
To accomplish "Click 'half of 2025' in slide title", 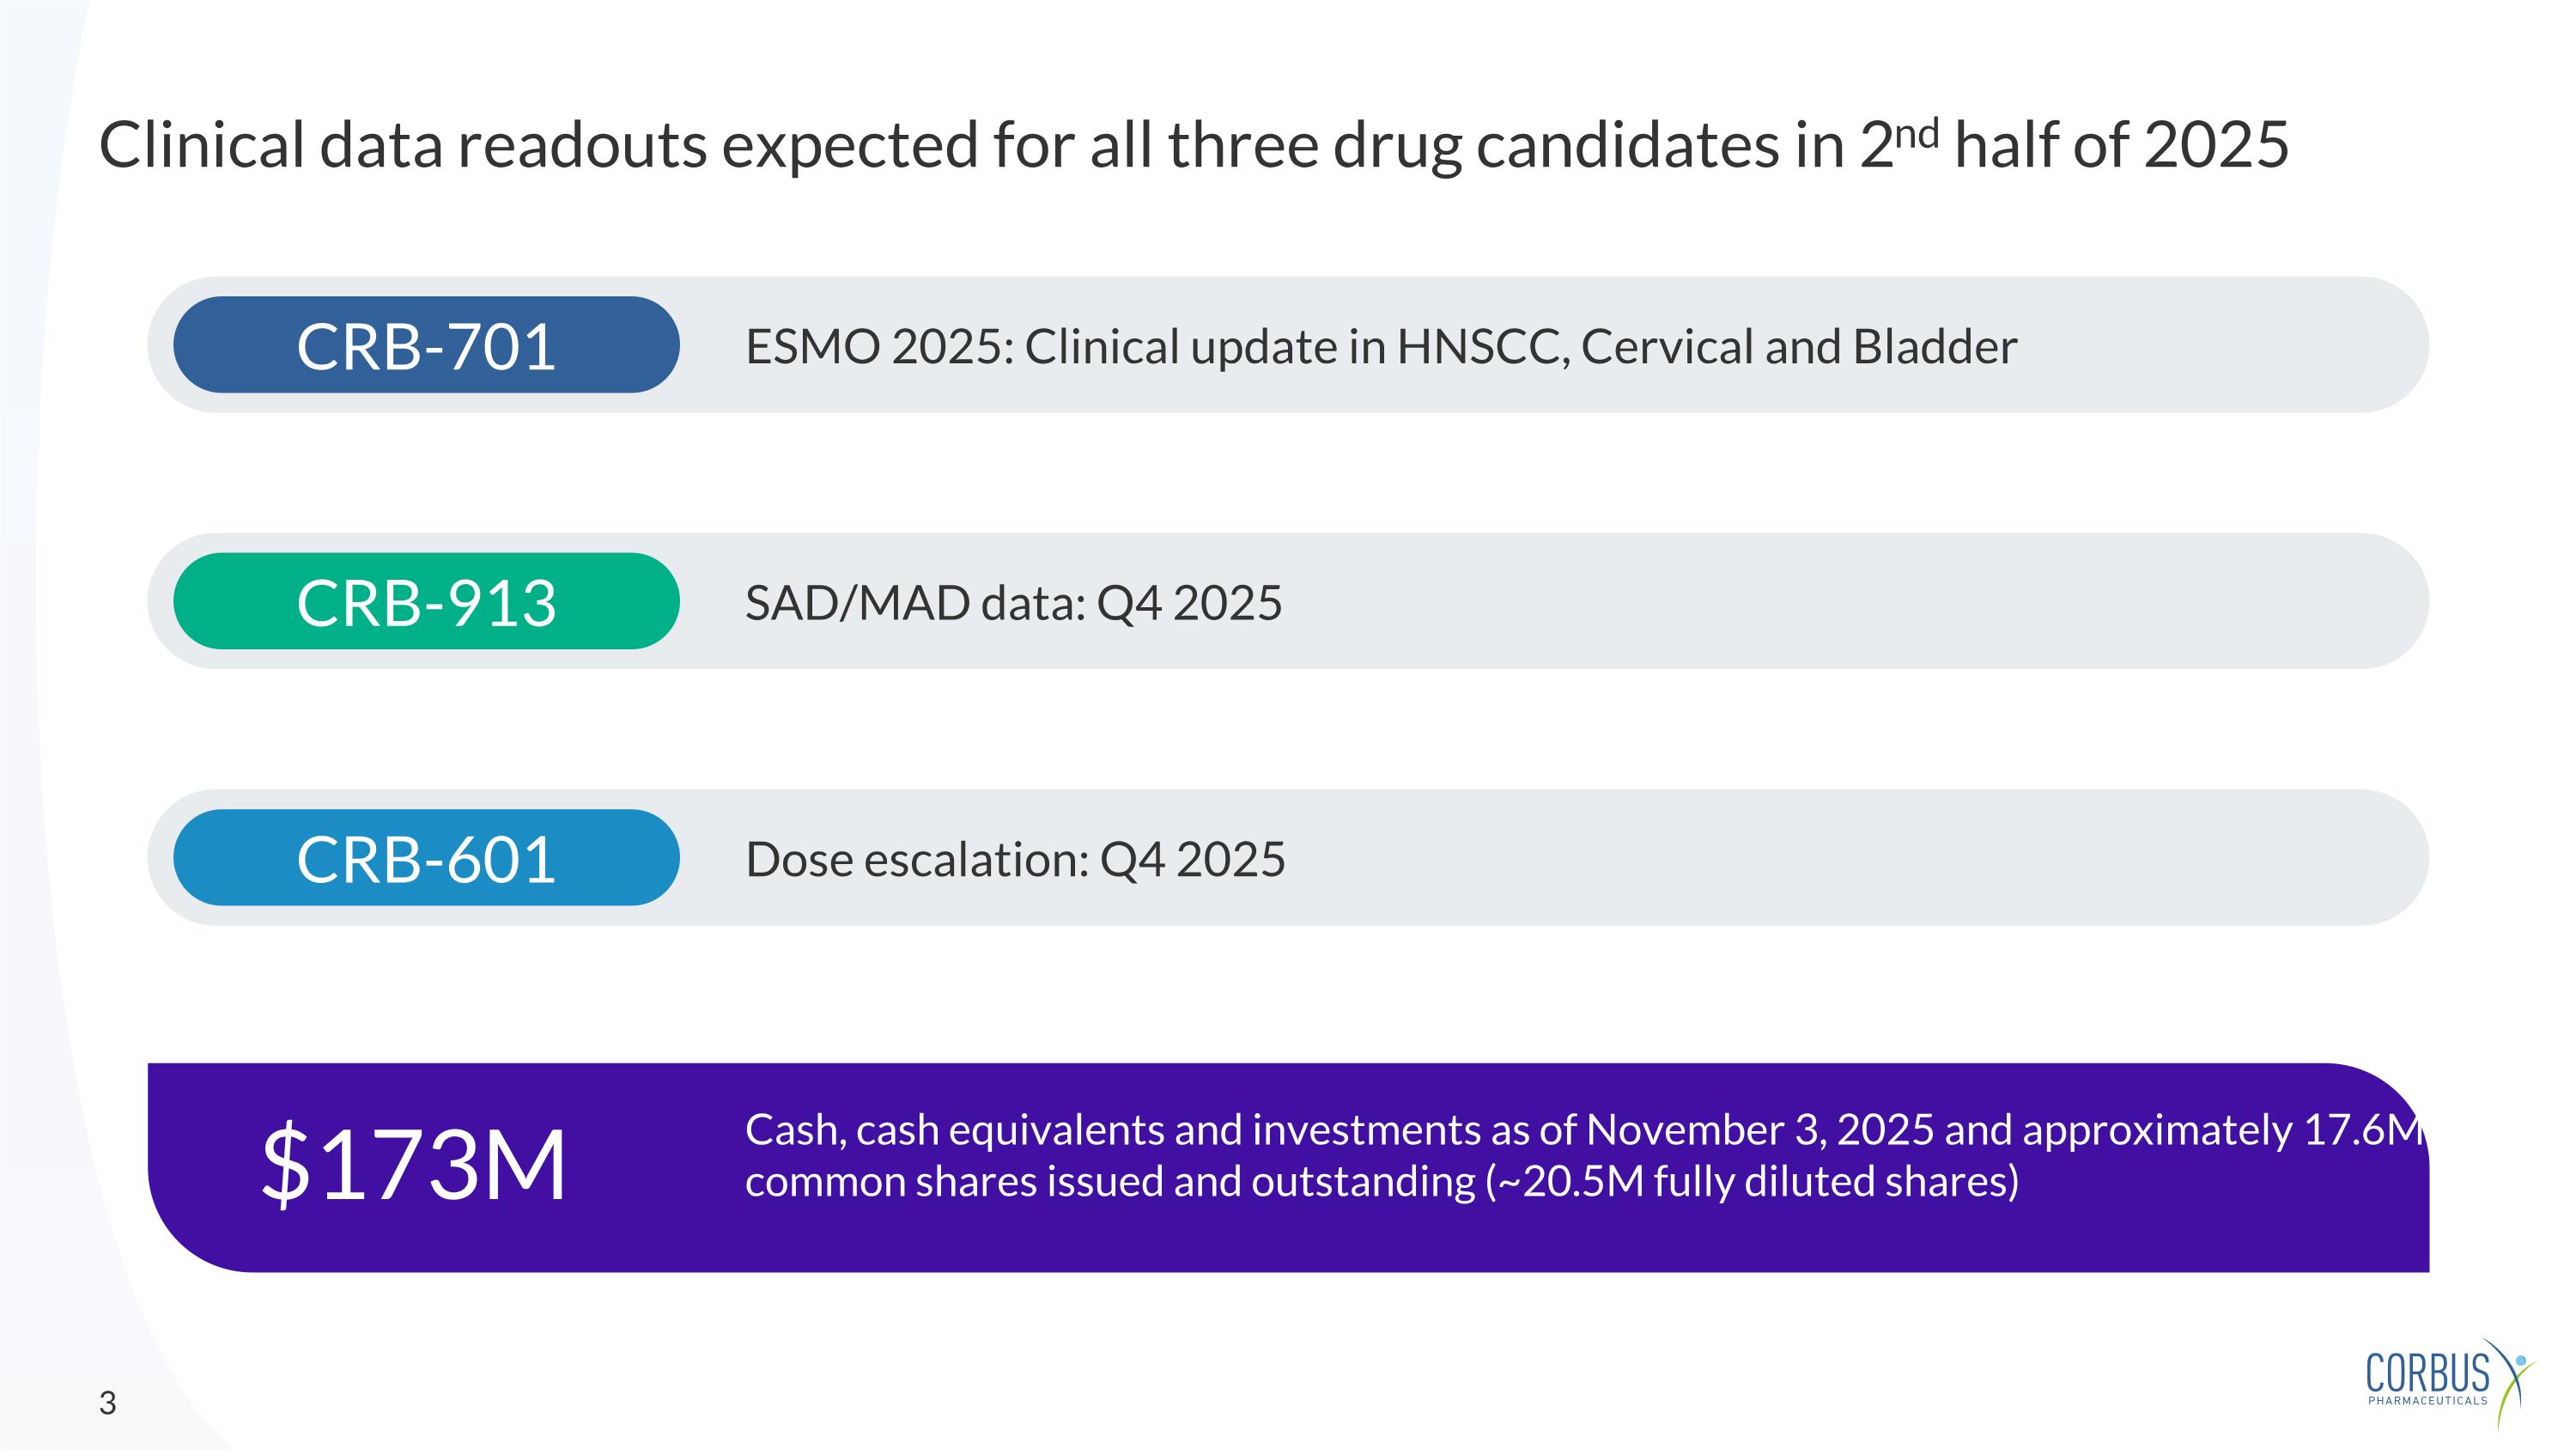I will [x=2121, y=146].
